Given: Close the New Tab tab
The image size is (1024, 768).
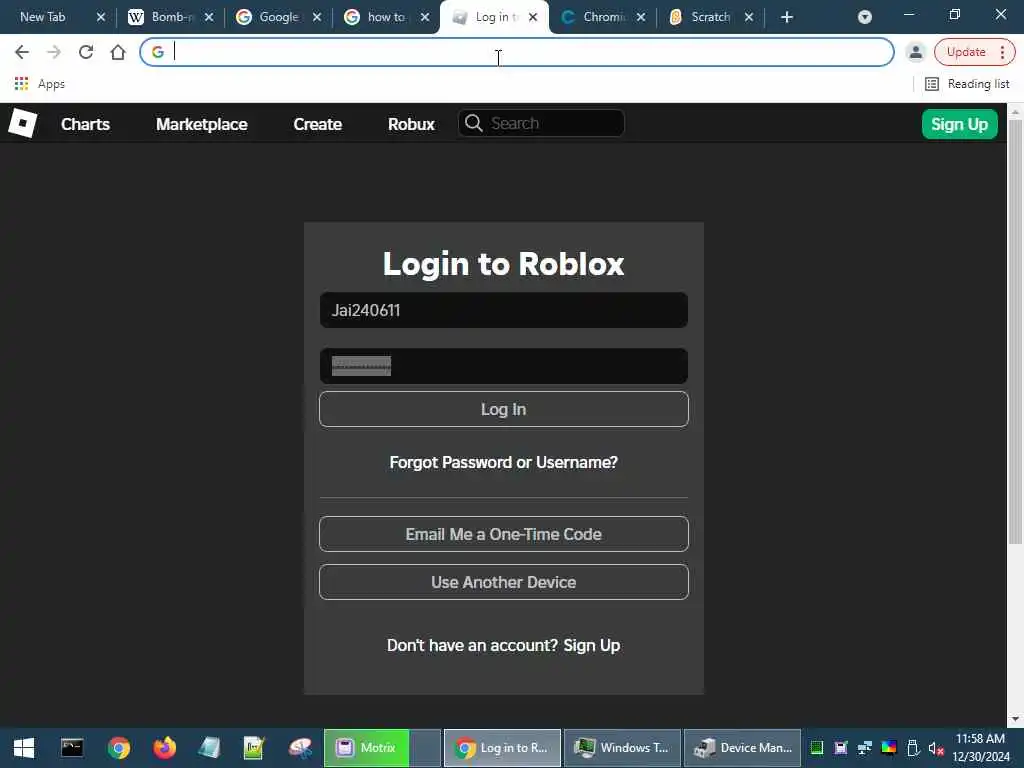Looking at the screenshot, I should point(101,17).
